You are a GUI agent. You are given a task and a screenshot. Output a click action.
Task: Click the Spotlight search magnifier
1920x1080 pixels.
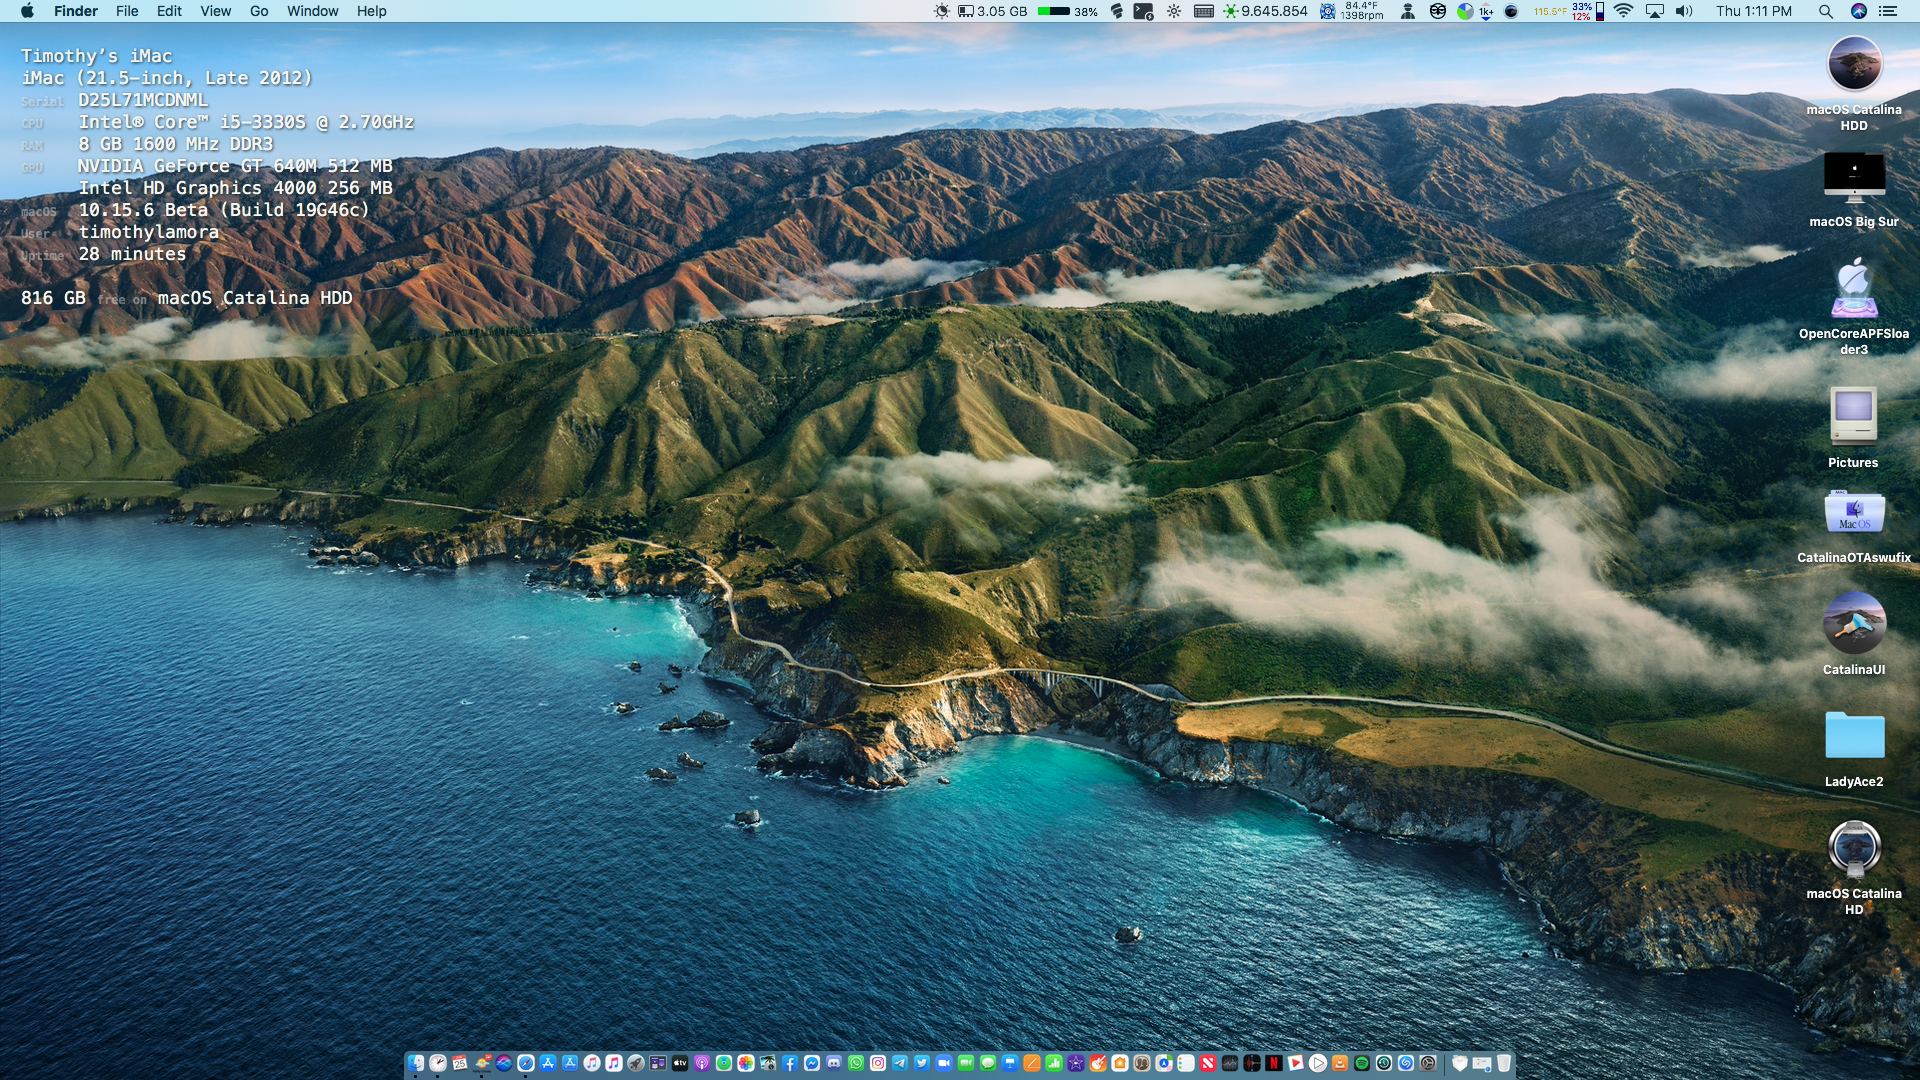click(x=1825, y=11)
